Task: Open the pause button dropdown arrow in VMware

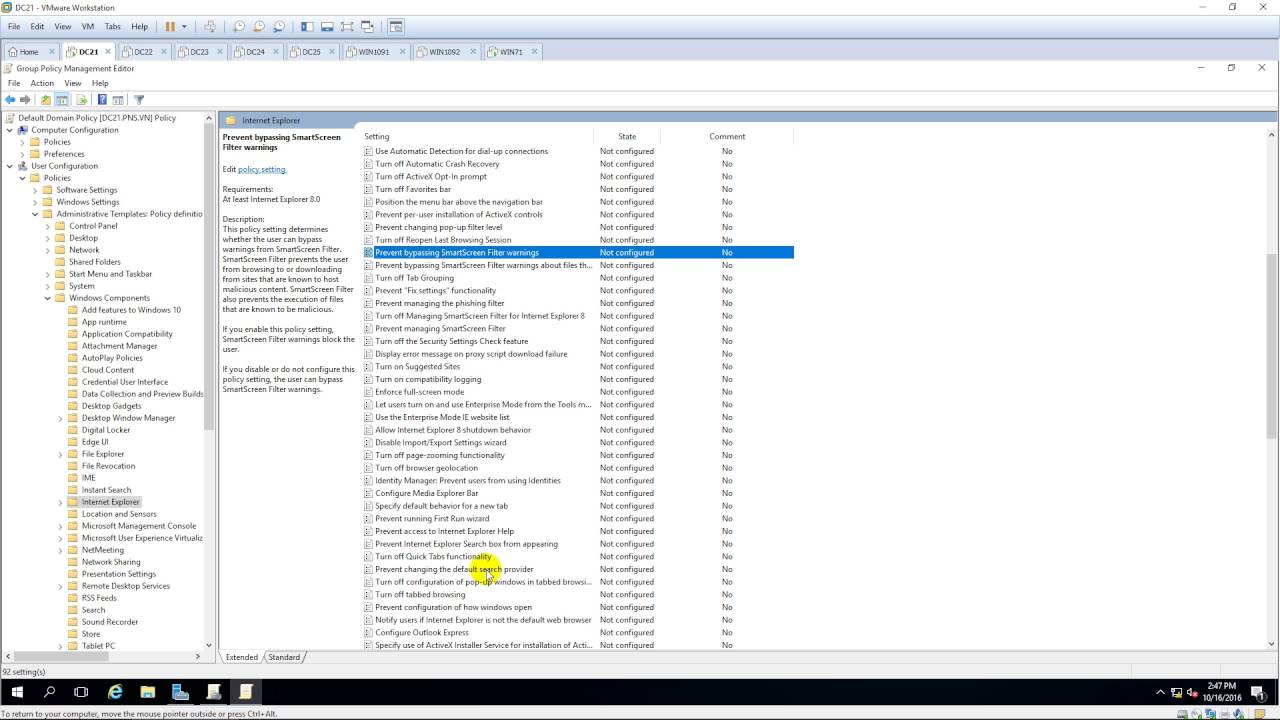Action: [185, 27]
